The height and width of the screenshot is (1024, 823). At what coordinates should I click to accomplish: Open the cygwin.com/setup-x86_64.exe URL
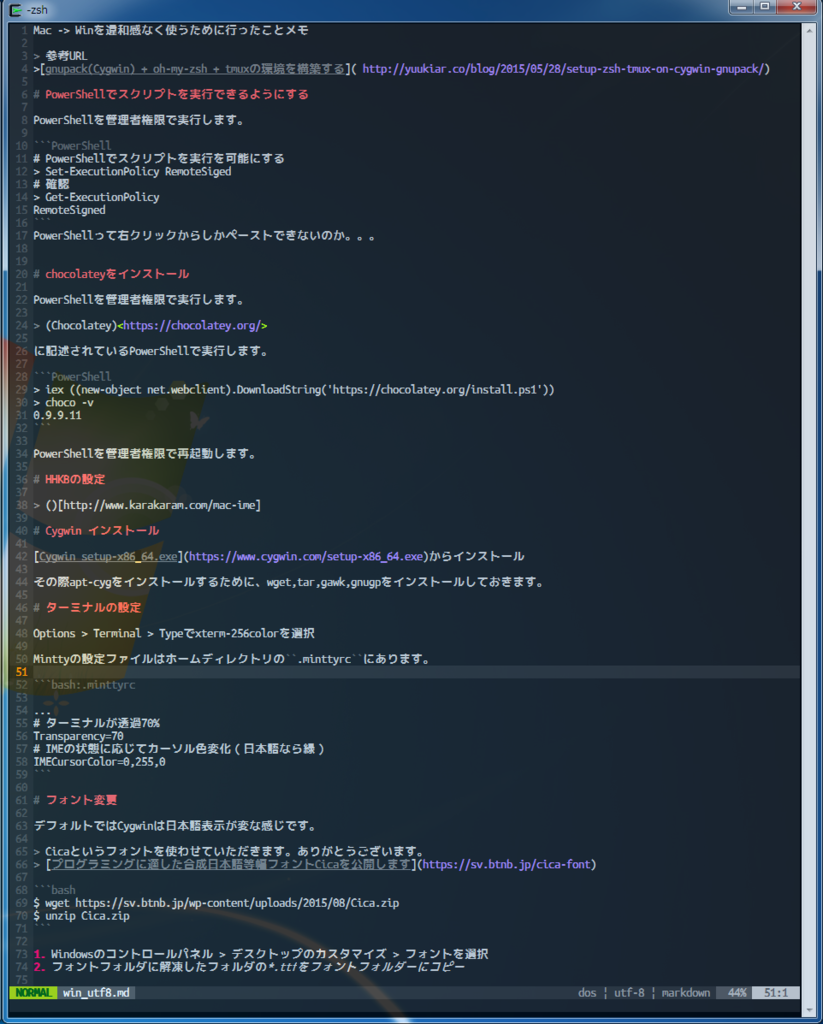306,556
